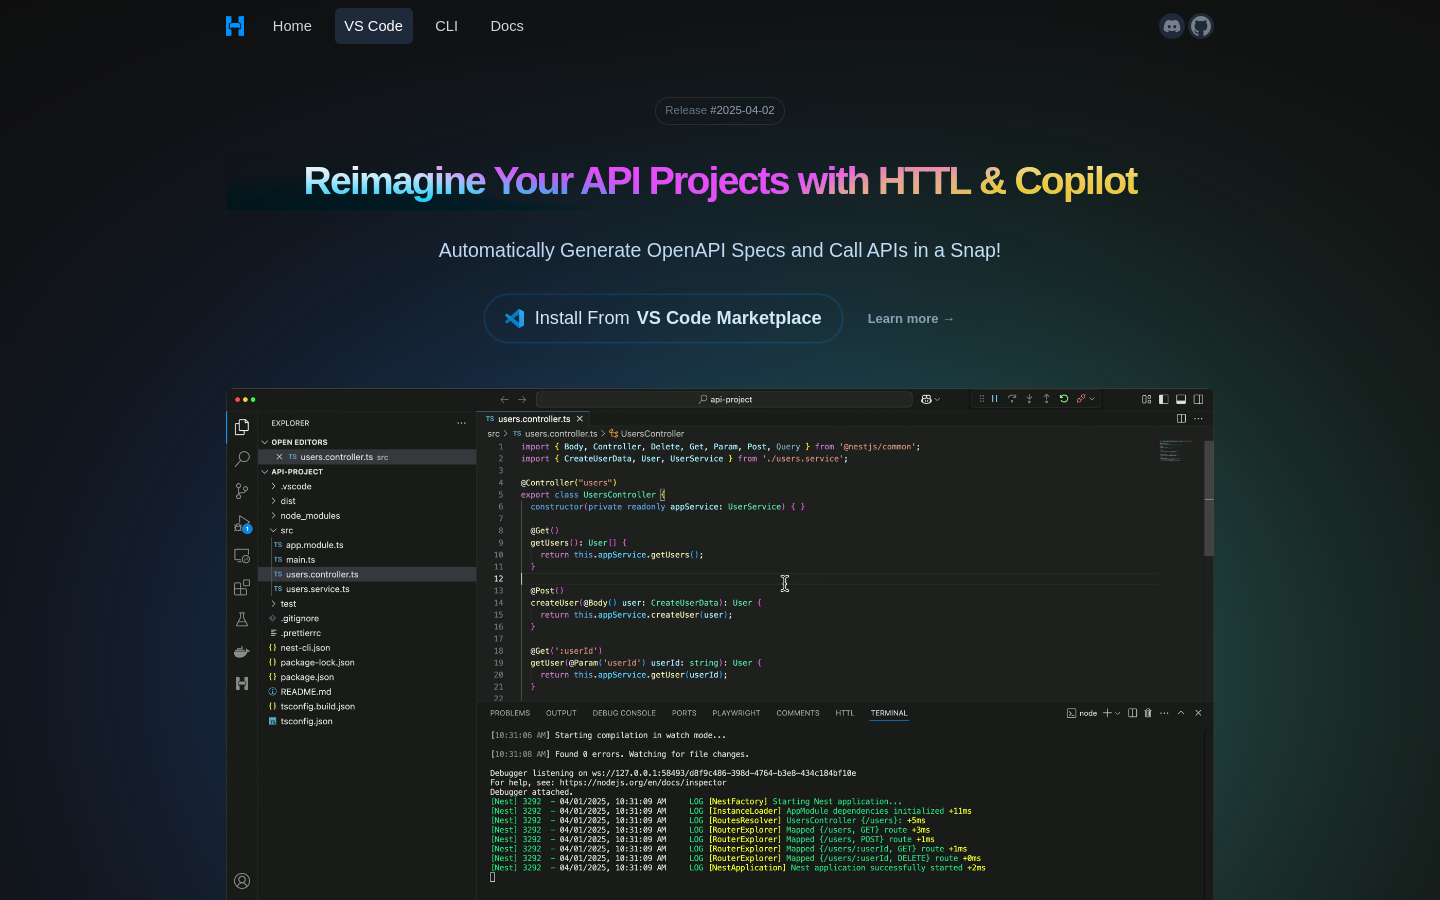1440x900 pixels.
Task: Toggle the bottom panel
Action: point(1181,399)
